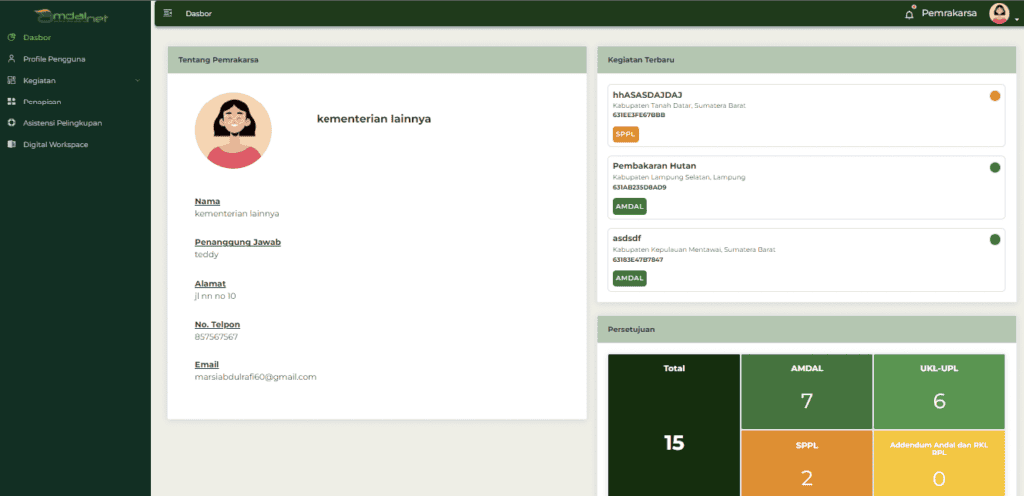
Task: Expand the Kegiatan submenu chevron
Action: coord(137,80)
